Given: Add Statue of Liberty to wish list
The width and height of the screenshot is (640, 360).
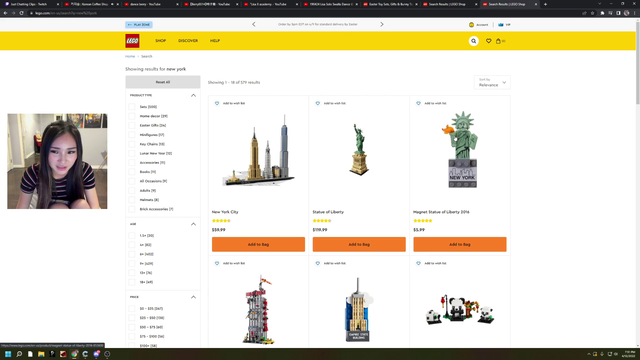Looking at the screenshot, I should [331, 103].
